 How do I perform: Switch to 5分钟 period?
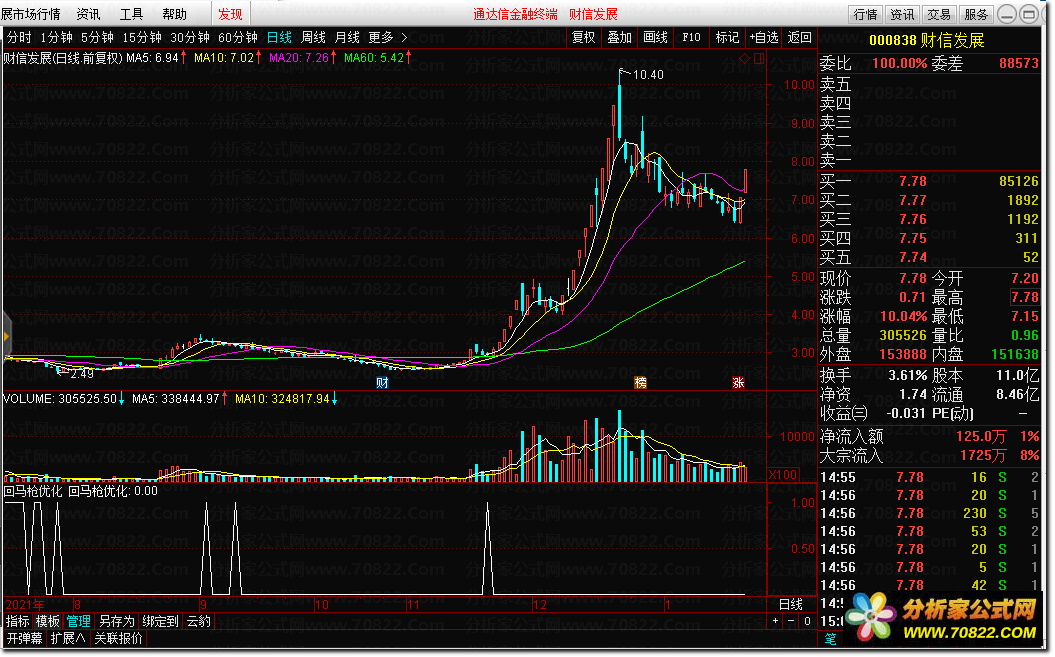pyautogui.click(x=98, y=38)
